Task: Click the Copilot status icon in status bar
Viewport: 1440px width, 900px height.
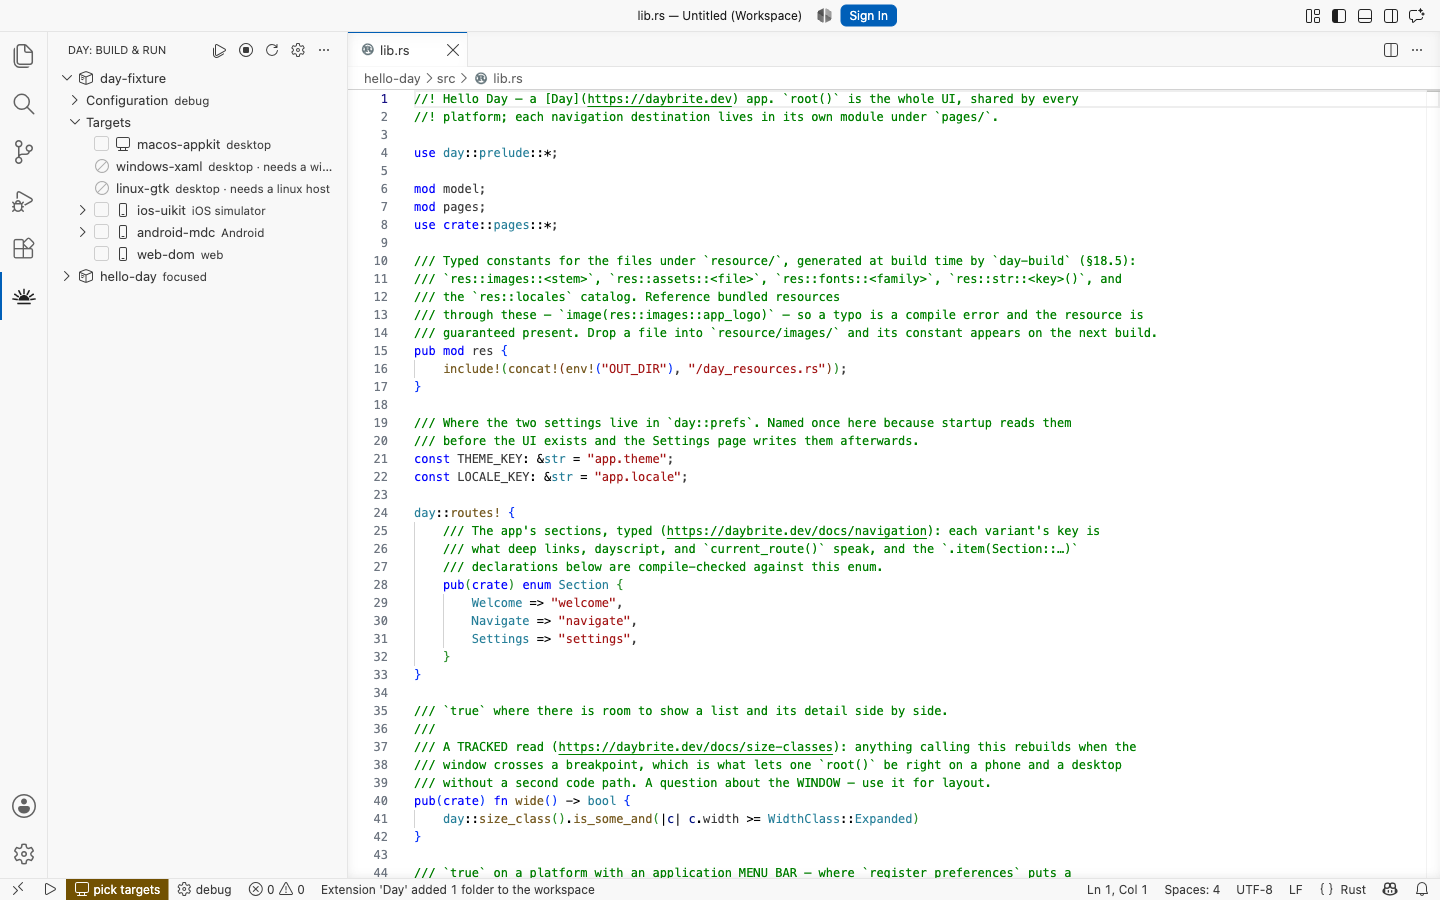Action: 1390,889
